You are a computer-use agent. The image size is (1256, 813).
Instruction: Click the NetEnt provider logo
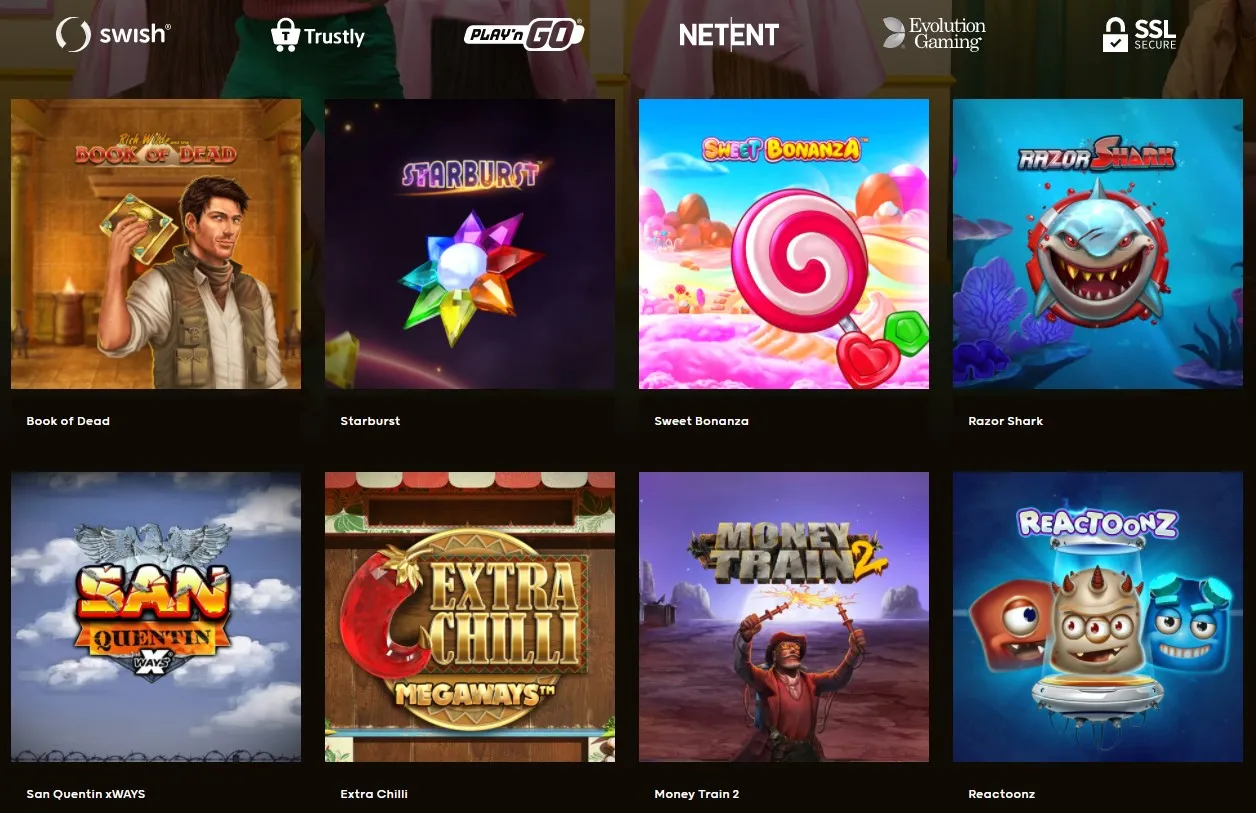click(729, 35)
